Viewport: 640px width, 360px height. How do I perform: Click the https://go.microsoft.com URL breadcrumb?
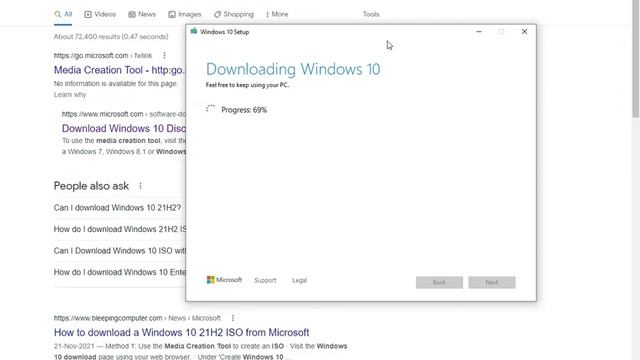pos(103,56)
